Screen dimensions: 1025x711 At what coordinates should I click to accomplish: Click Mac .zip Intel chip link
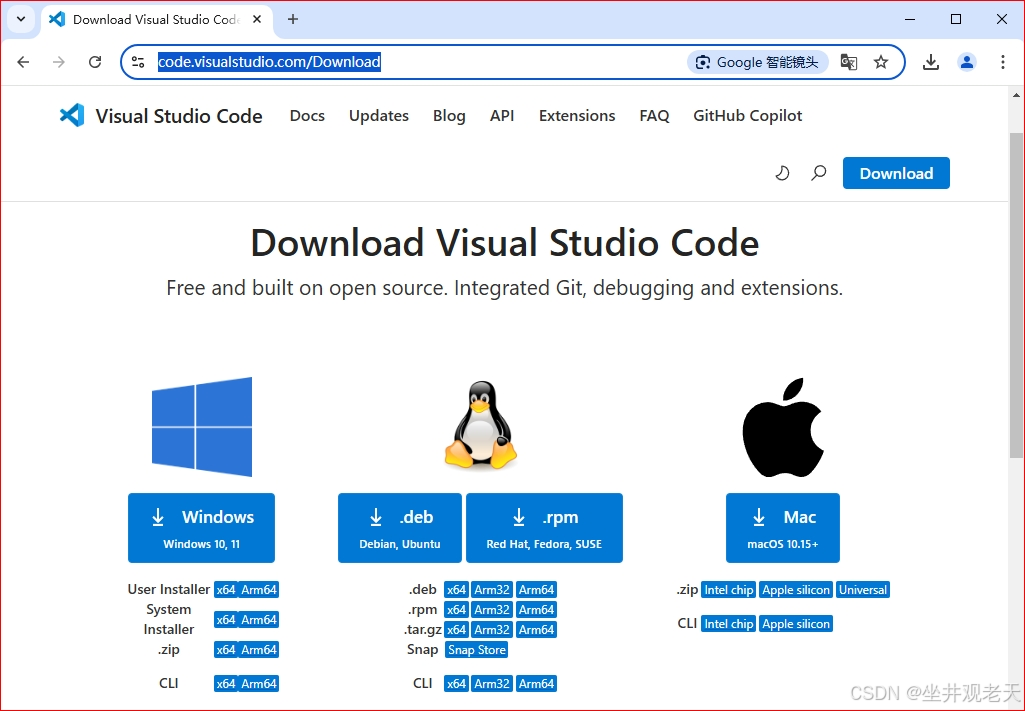click(x=728, y=589)
